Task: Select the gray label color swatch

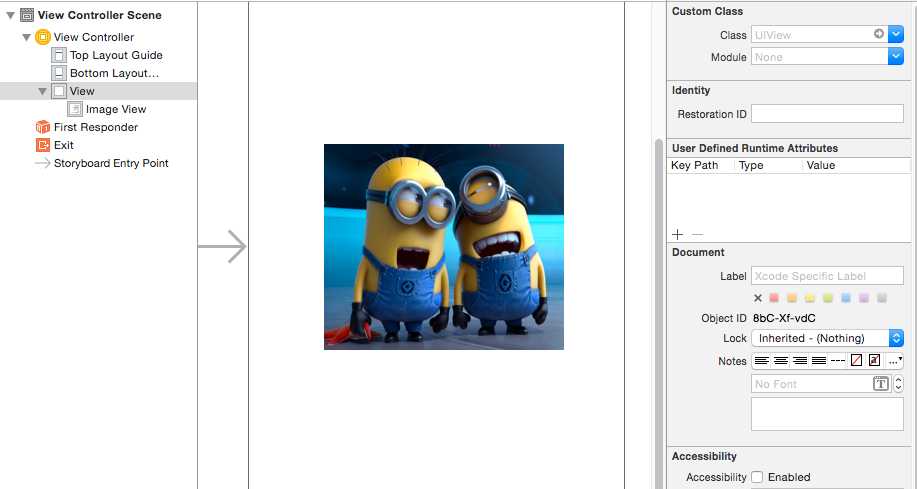Action: point(882,298)
